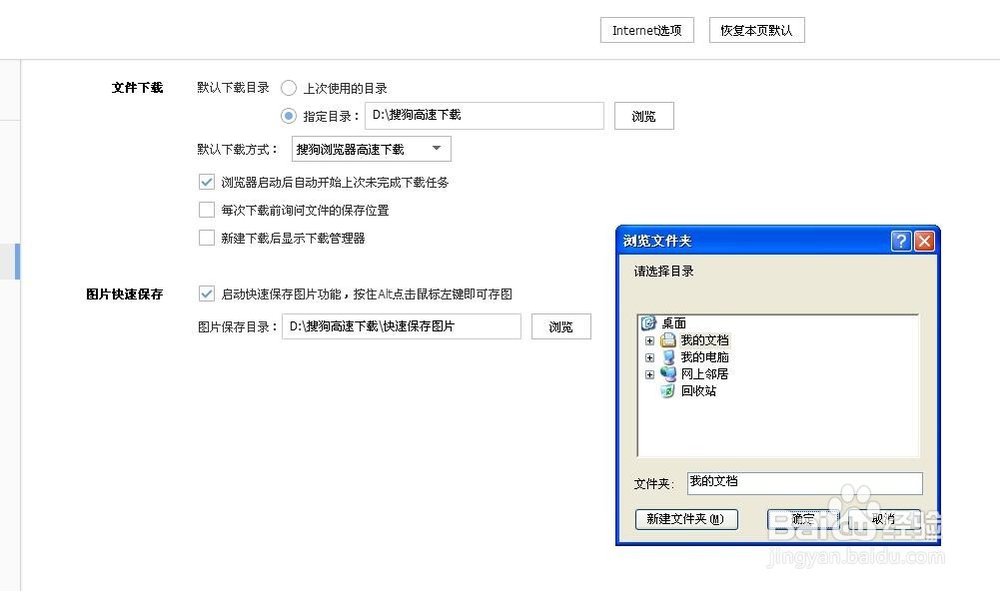Confirm with 确定 button in dialog
Screen dimensions: 1000x591
[803, 519]
